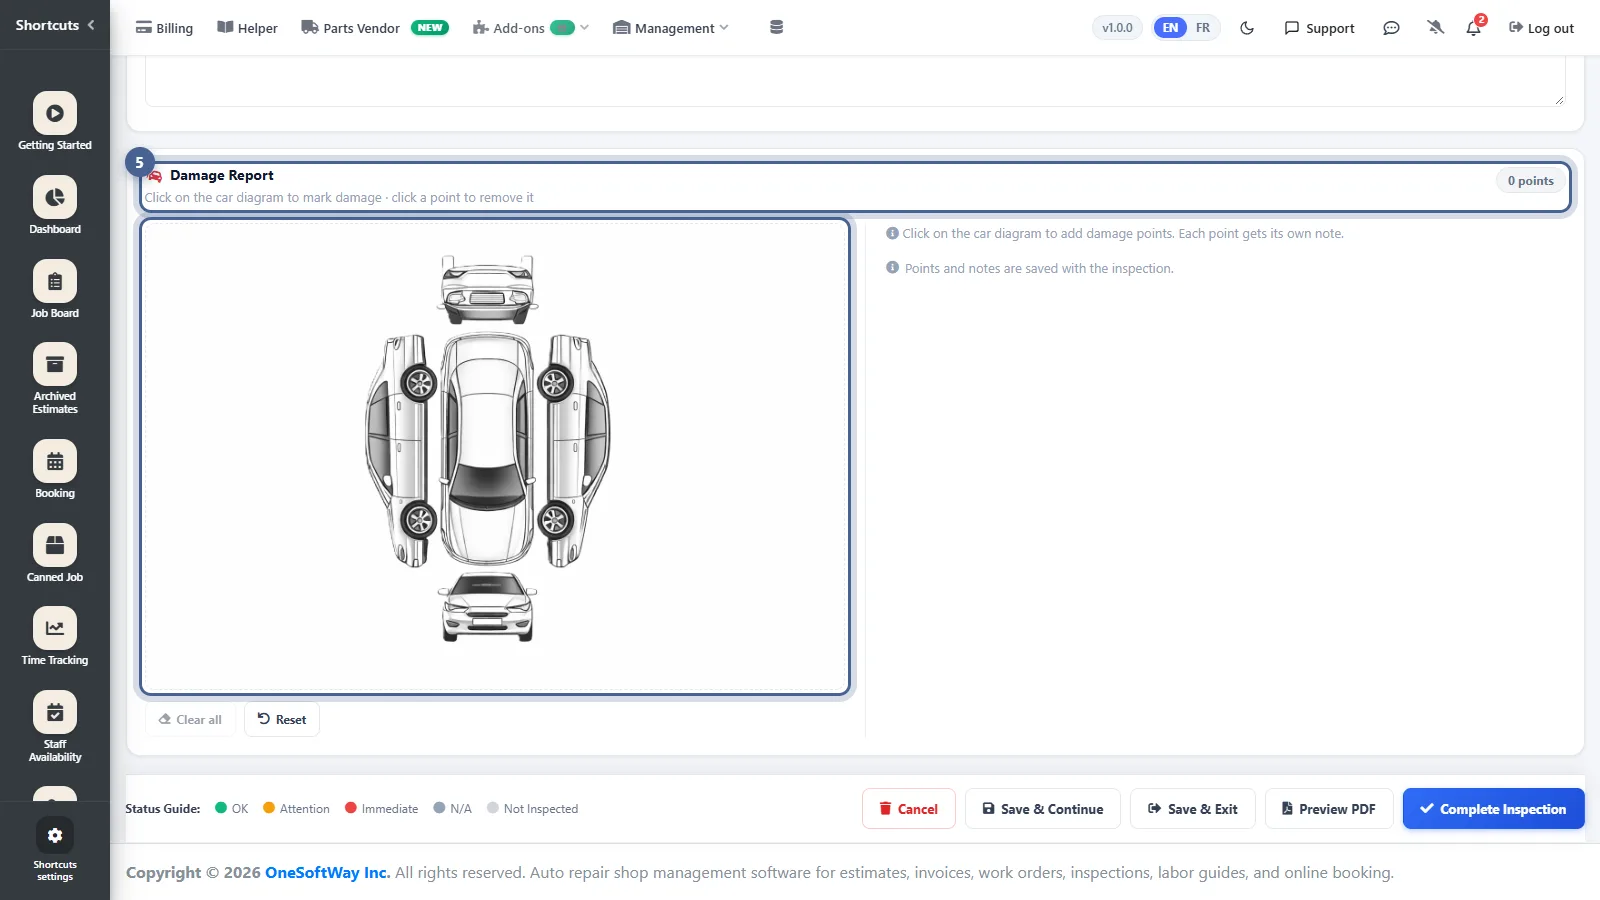The image size is (1600, 900).
Task: Click the 0 points badge
Action: tap(1530, 181)
